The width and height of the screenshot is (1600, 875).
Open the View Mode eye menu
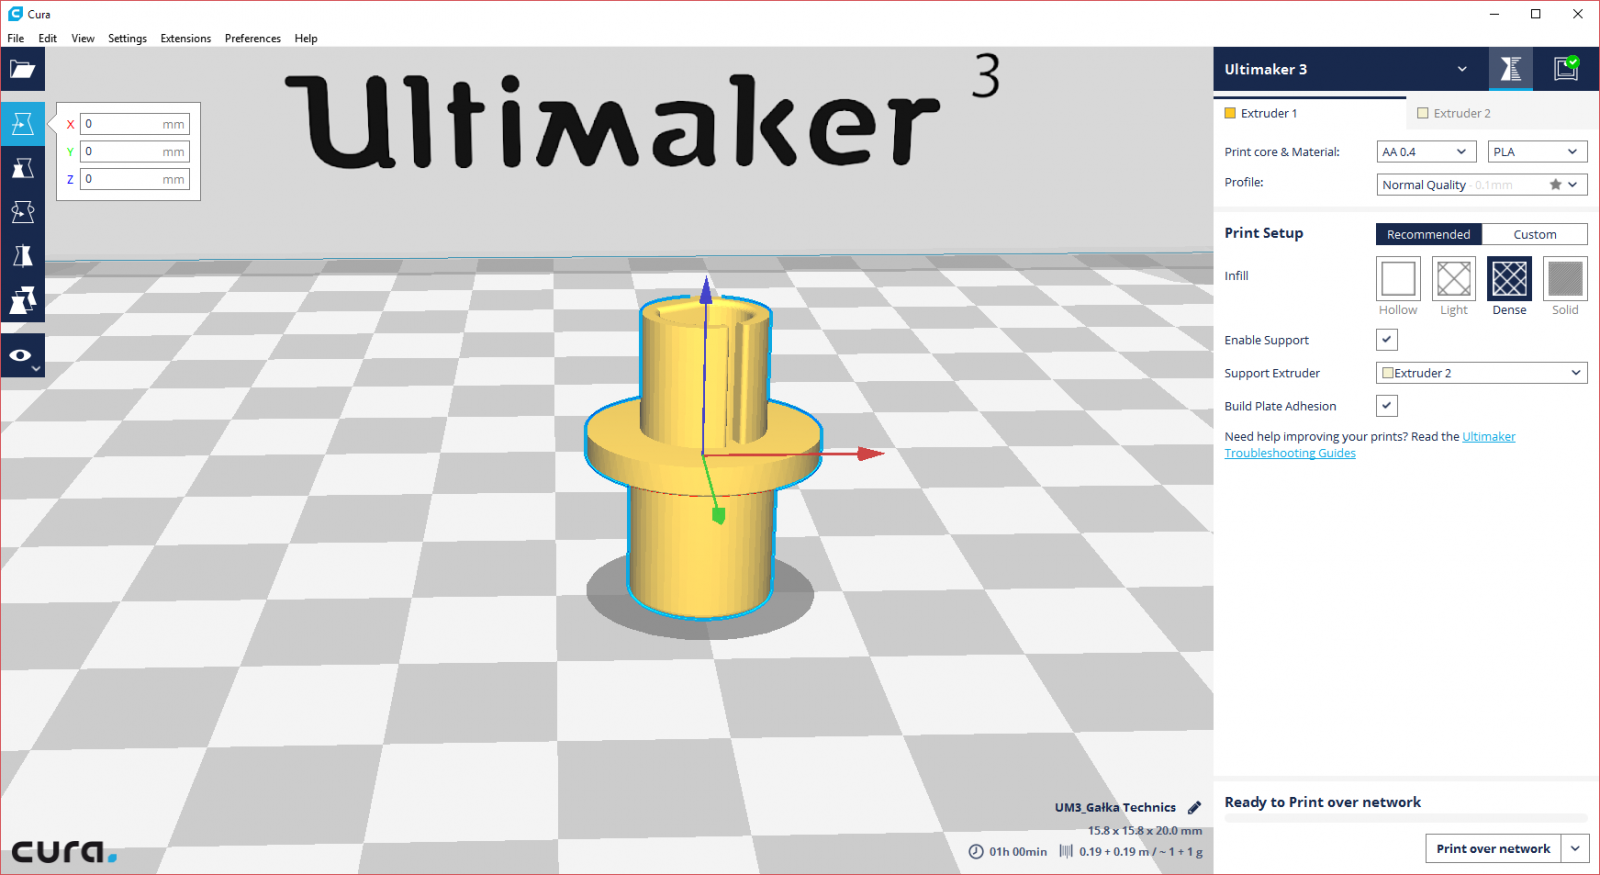[x=22, y=356]
